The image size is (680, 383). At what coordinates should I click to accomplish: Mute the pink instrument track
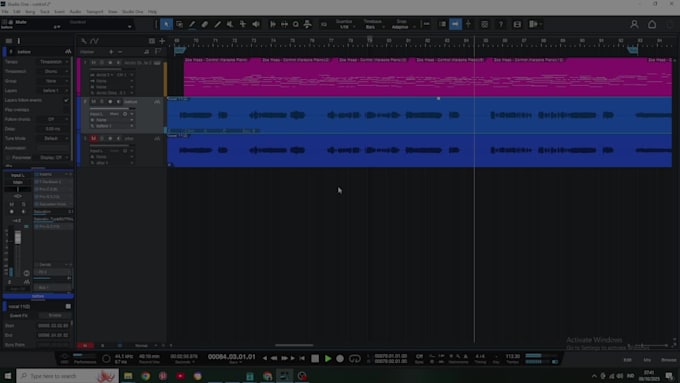click(93, 63)
